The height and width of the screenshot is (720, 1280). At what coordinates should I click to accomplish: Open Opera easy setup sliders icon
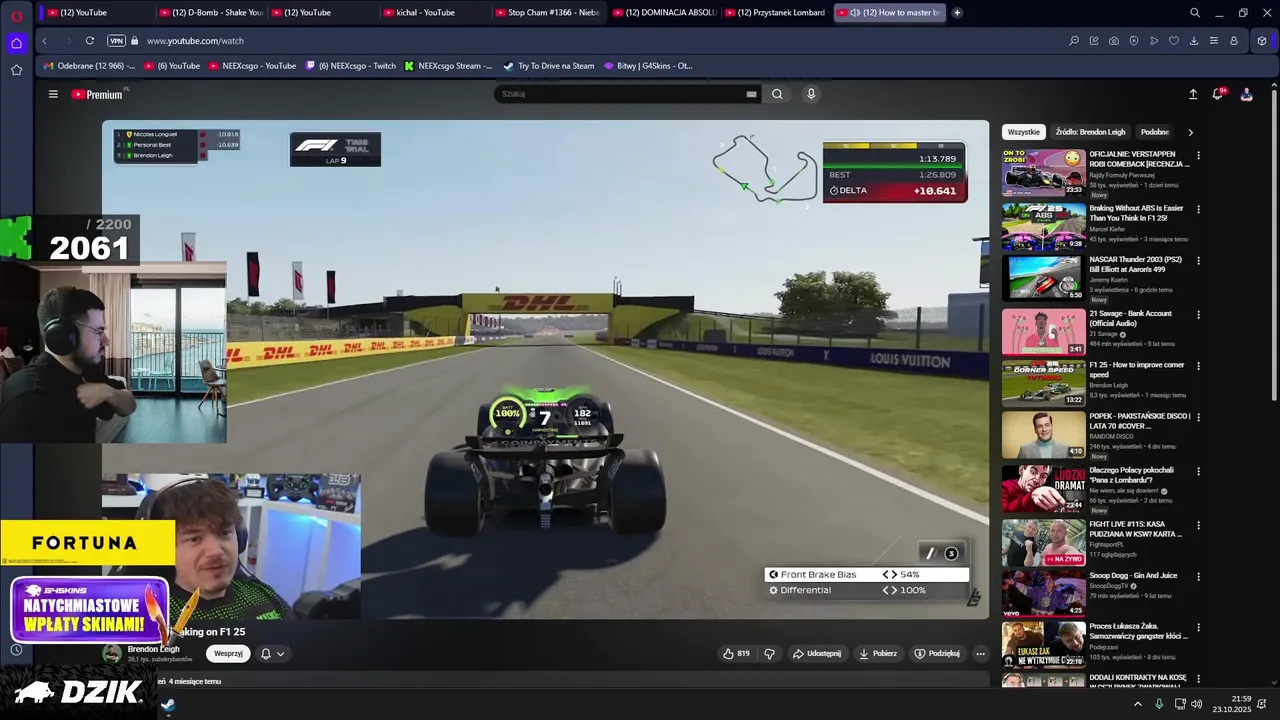(x=1214, y=41)
